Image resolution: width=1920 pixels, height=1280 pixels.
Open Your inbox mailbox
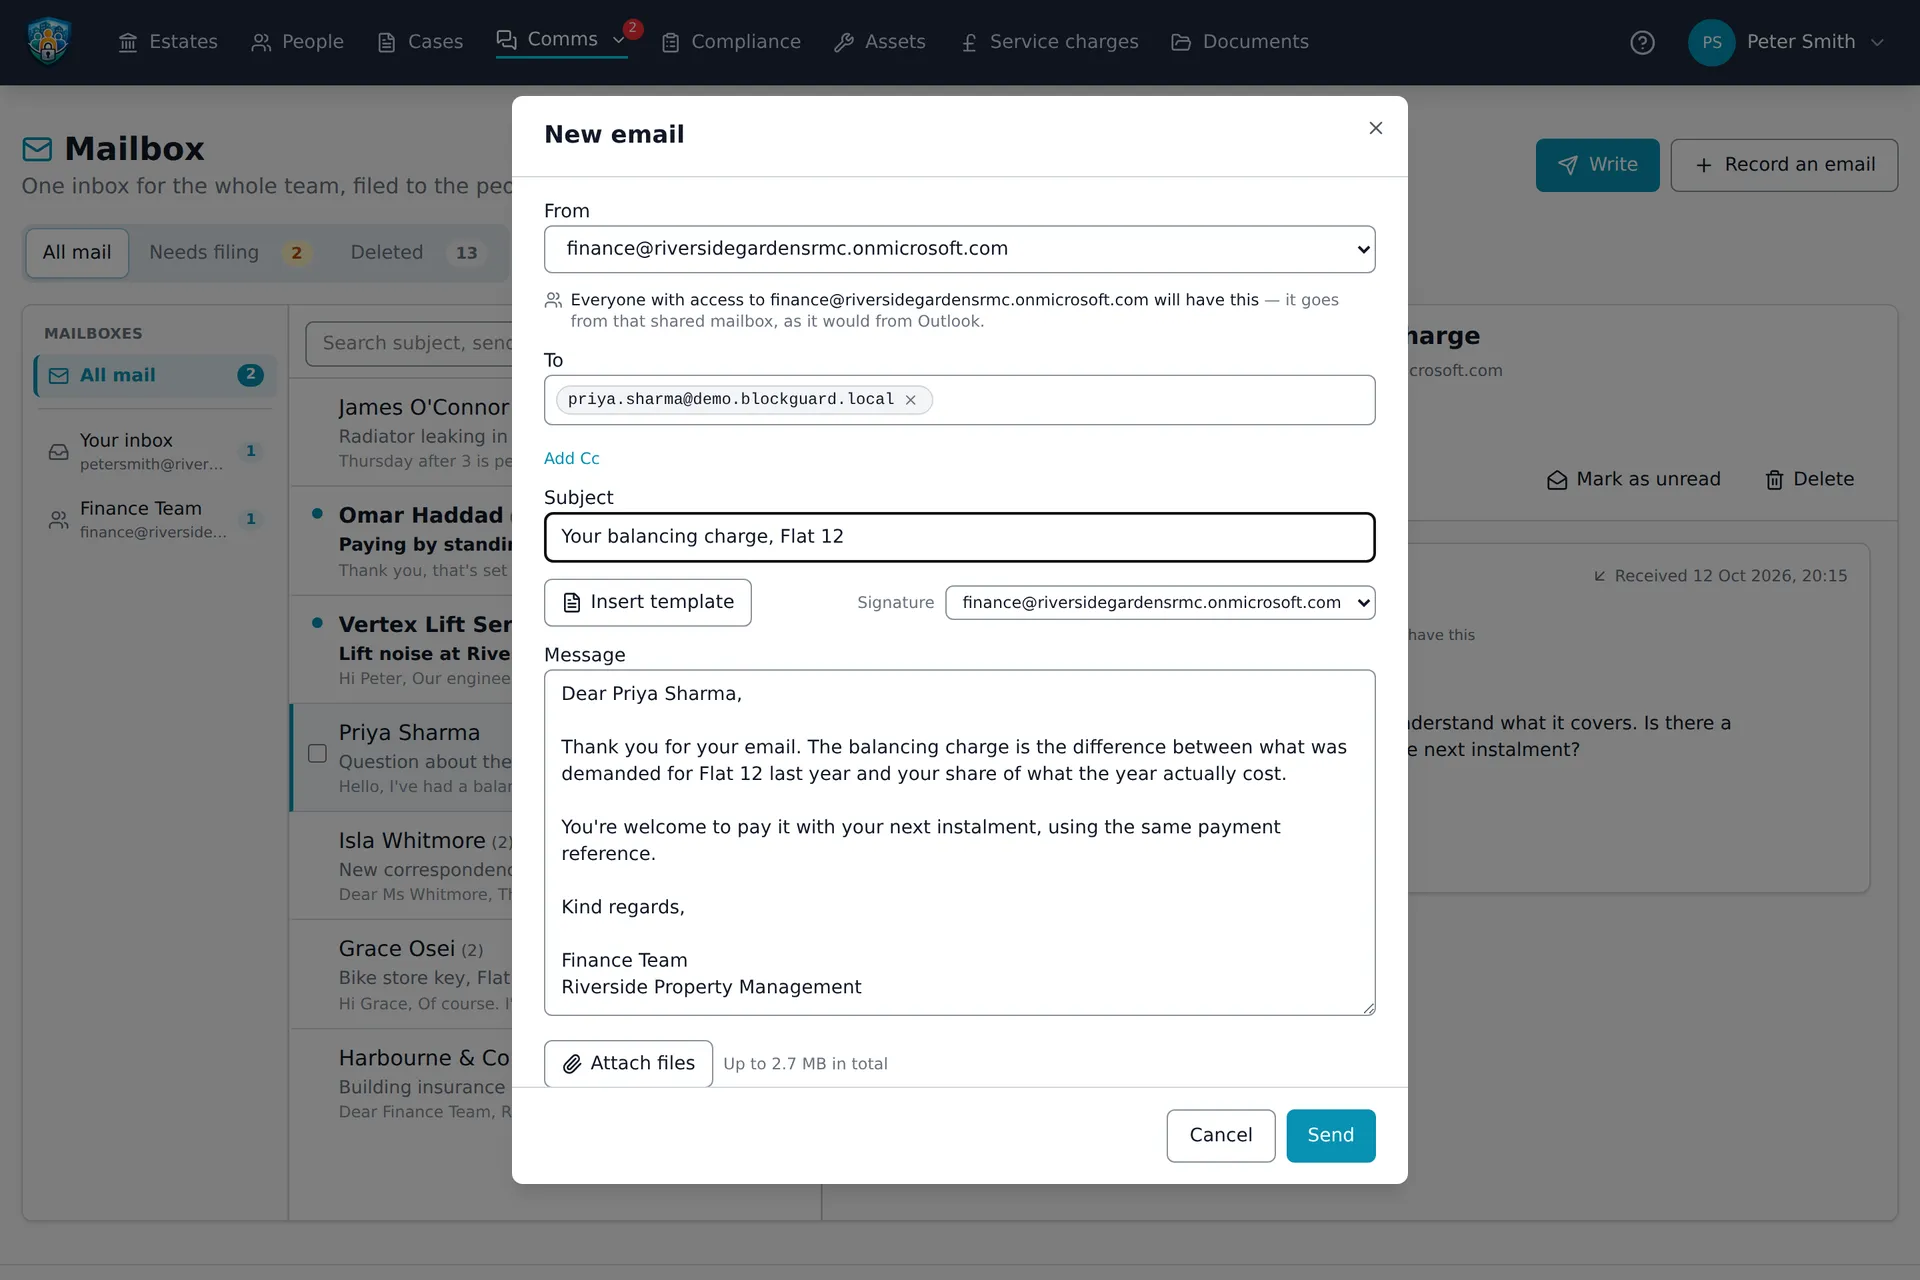click(x=155, y=451)
